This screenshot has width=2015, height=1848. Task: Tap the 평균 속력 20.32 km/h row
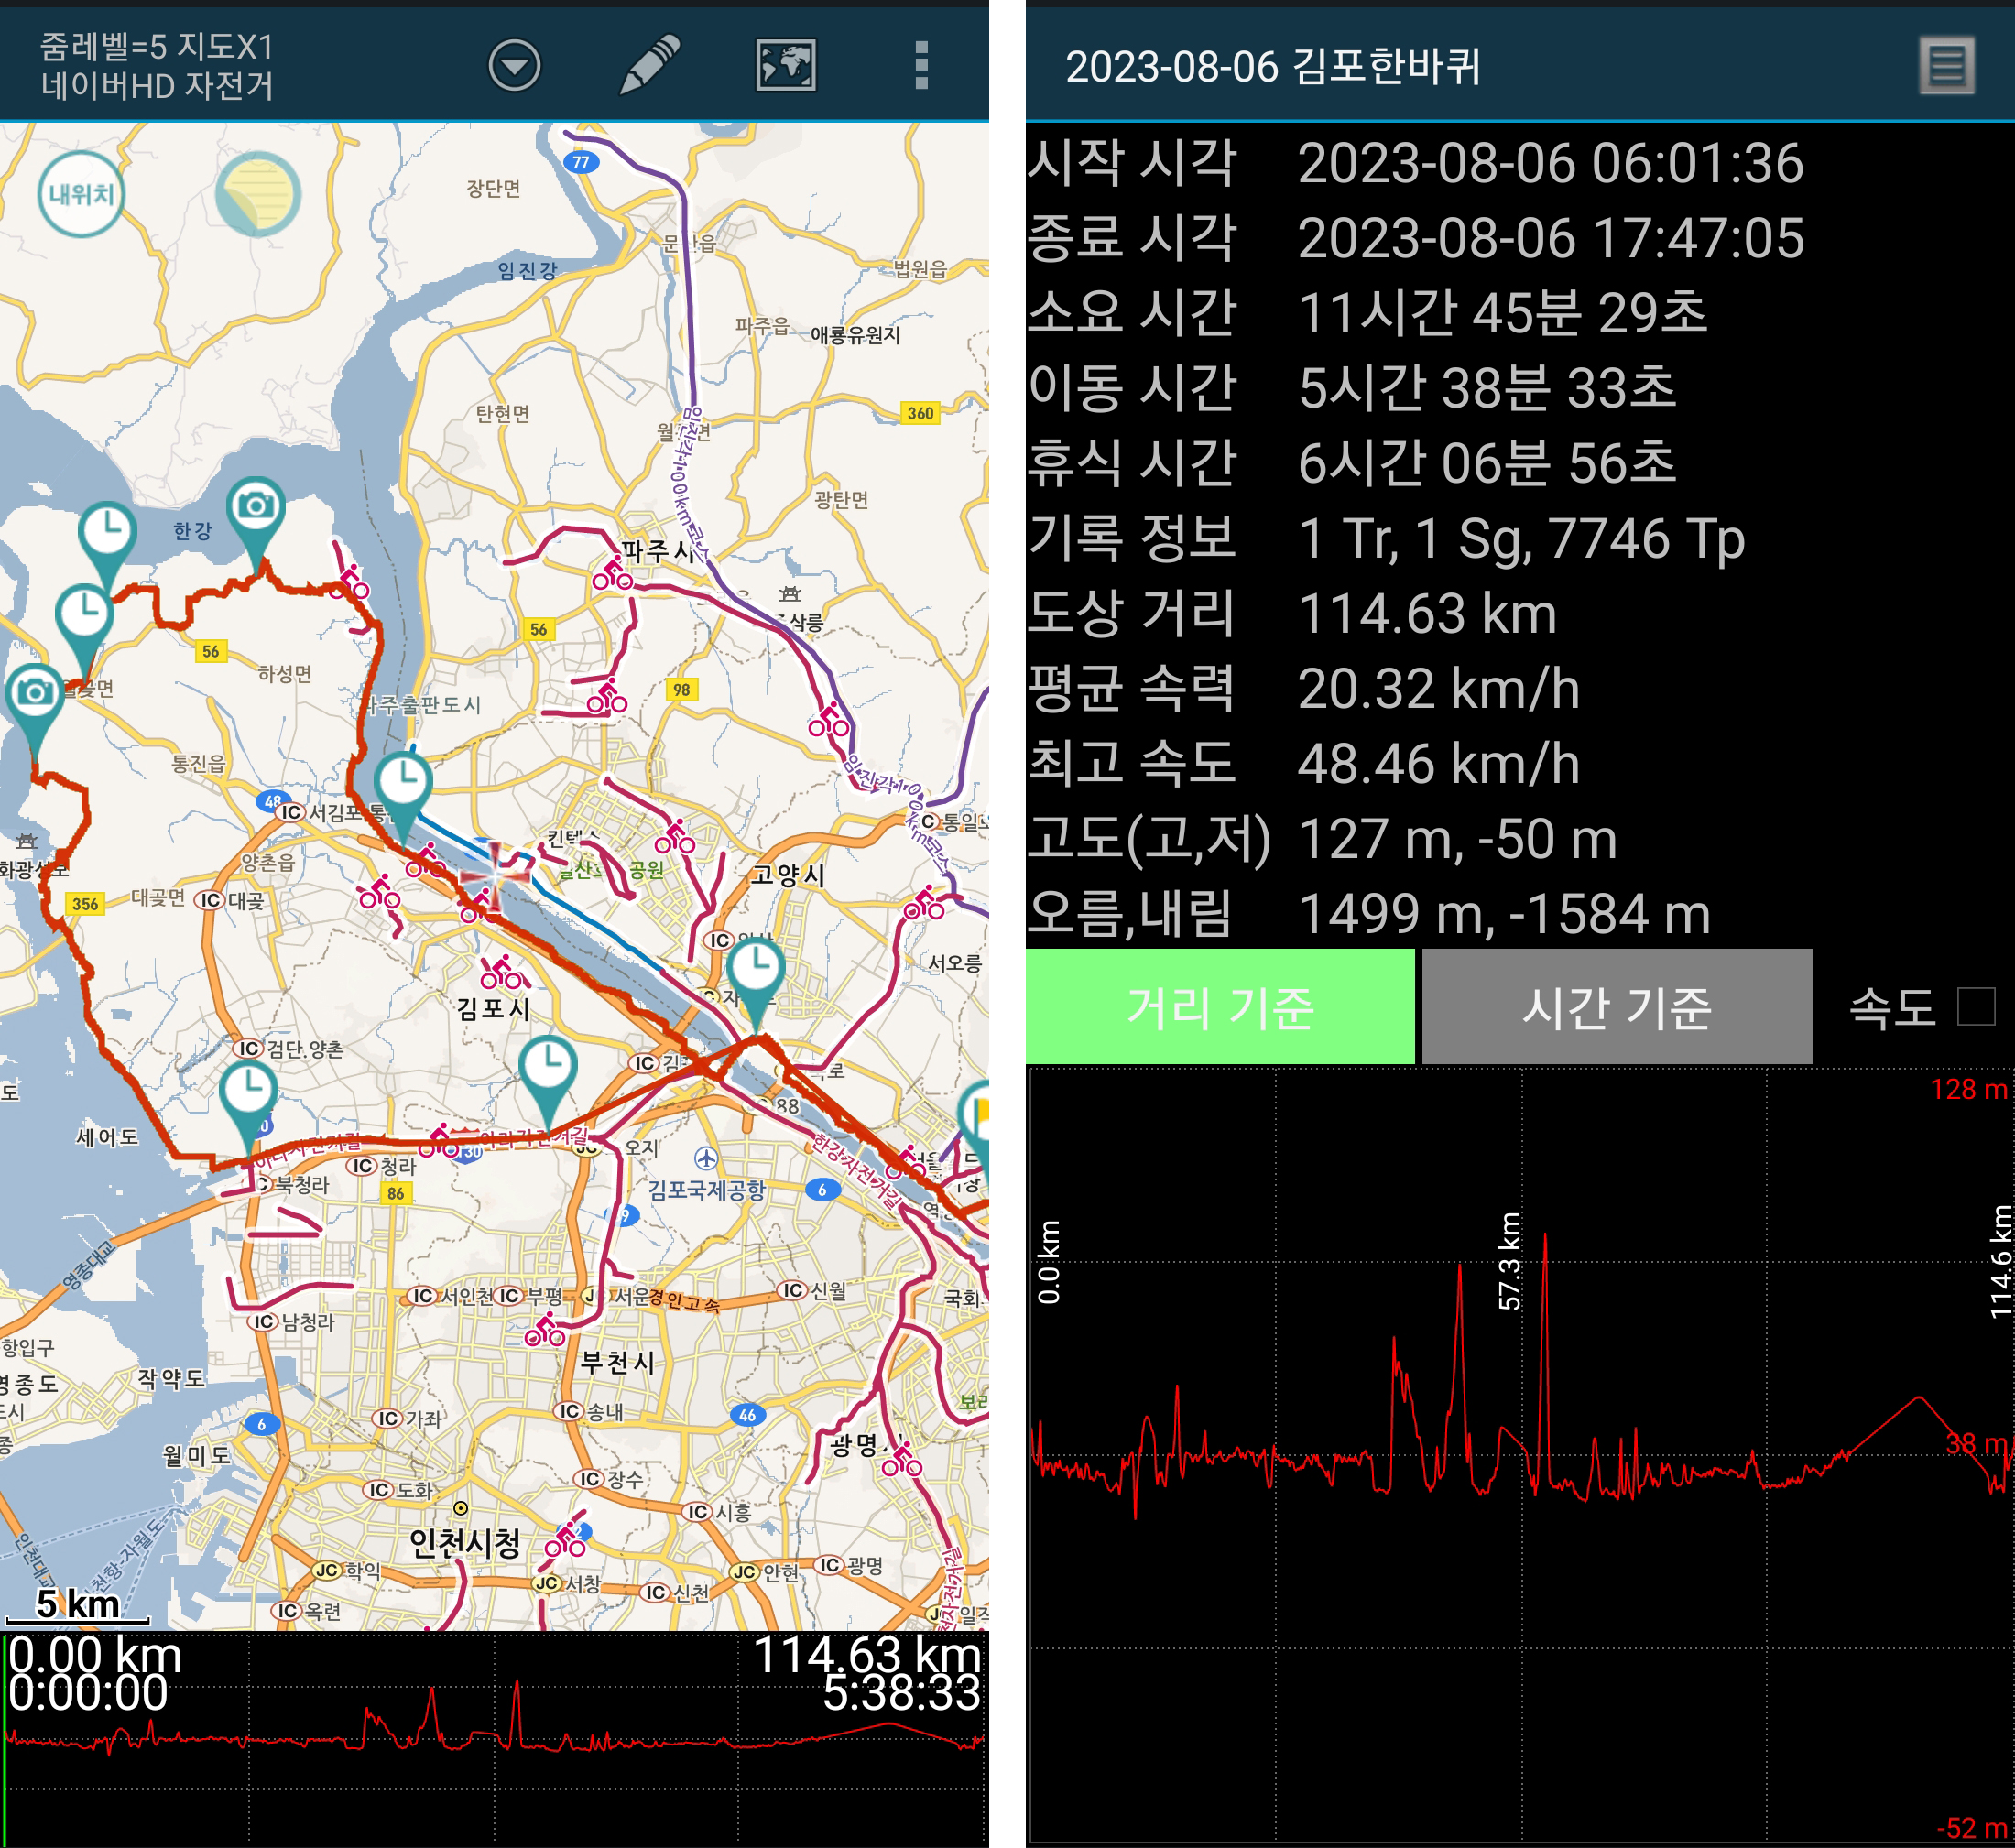point(1520,688)
